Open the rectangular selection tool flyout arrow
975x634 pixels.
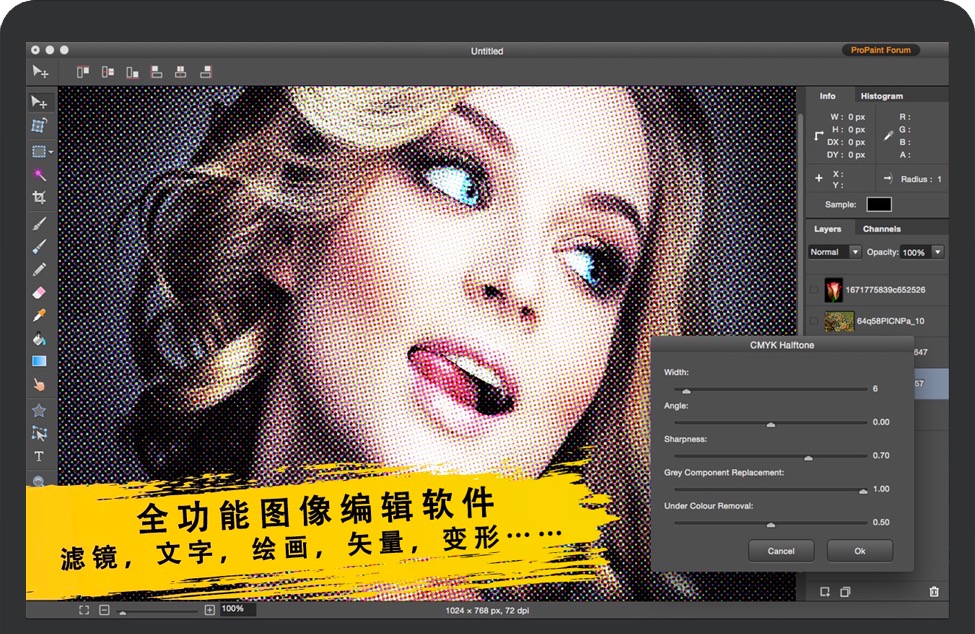tap(51, 152)
